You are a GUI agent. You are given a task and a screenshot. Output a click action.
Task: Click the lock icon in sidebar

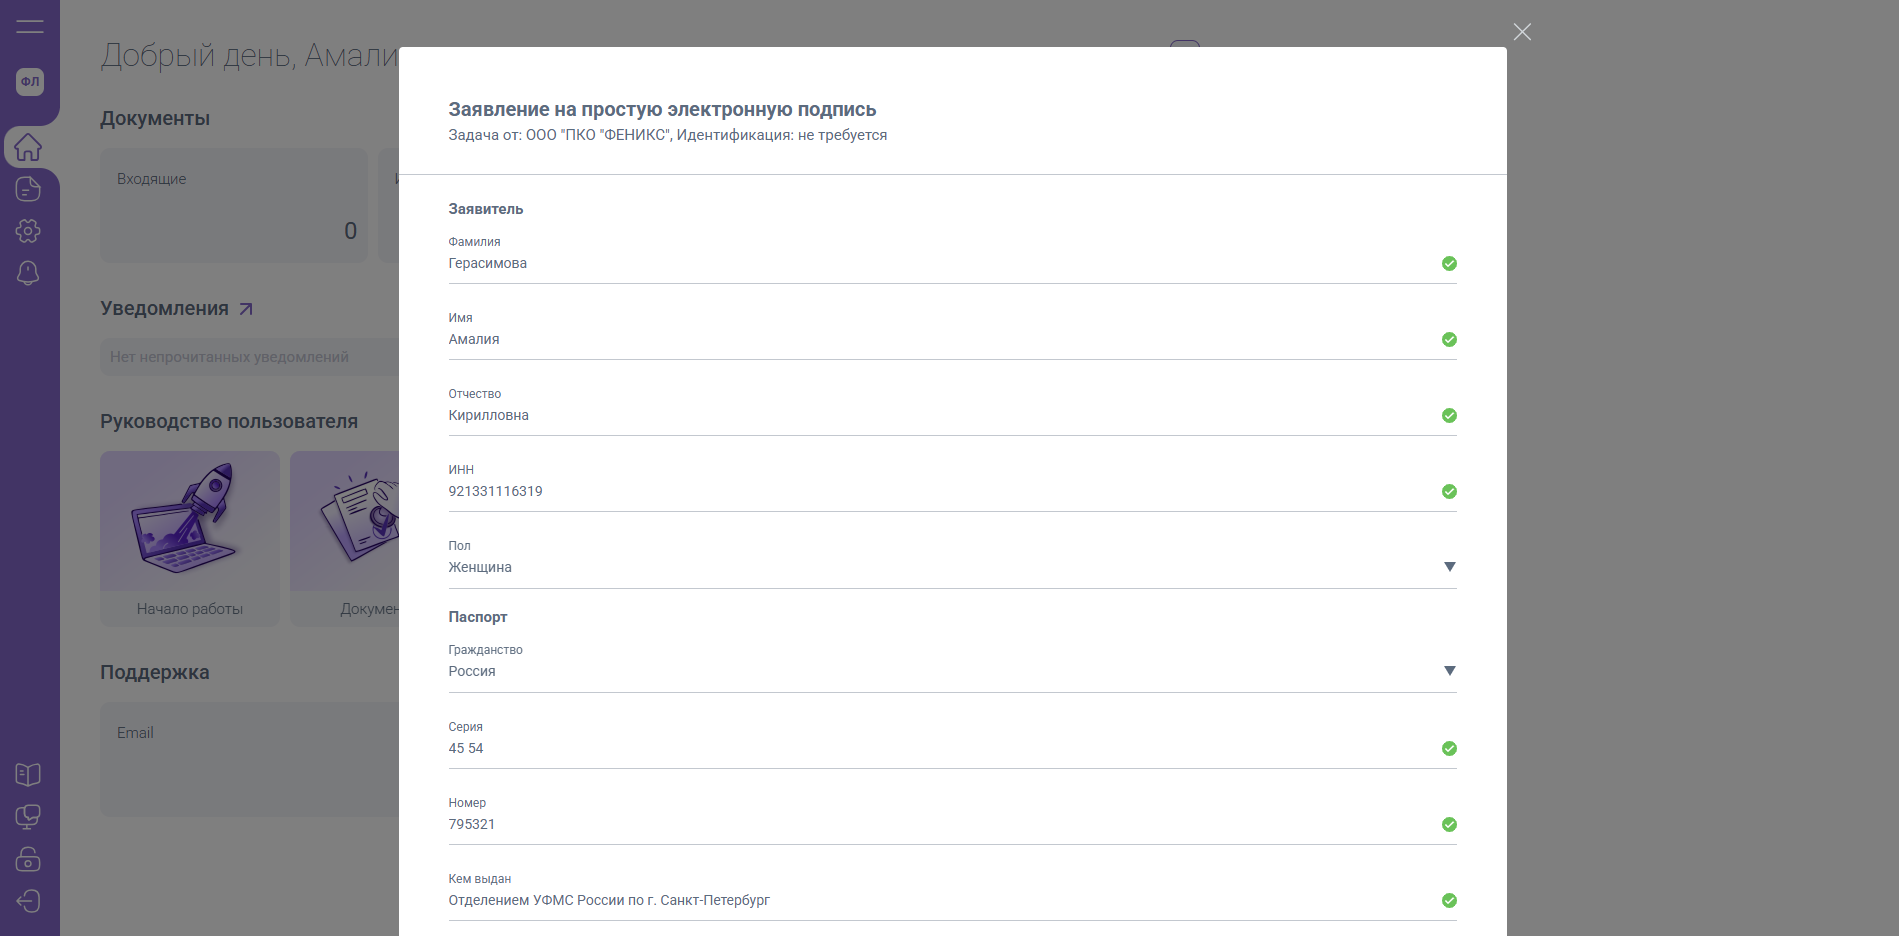pos(28,859)
